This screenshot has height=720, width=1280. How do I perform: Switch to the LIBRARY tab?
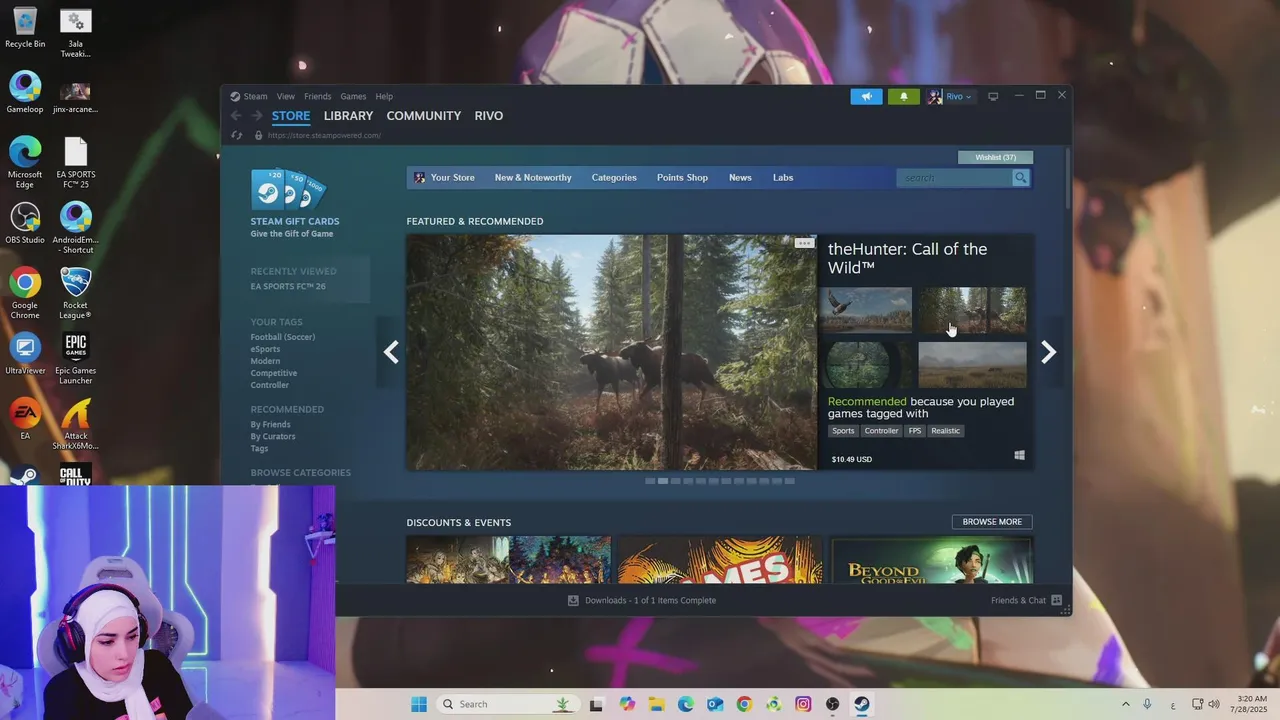348,116
